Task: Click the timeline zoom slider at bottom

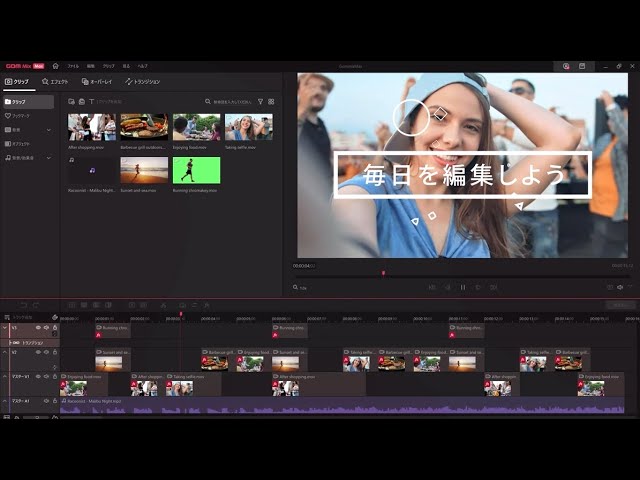Action: pyautogui.click(x=36, y=417)
